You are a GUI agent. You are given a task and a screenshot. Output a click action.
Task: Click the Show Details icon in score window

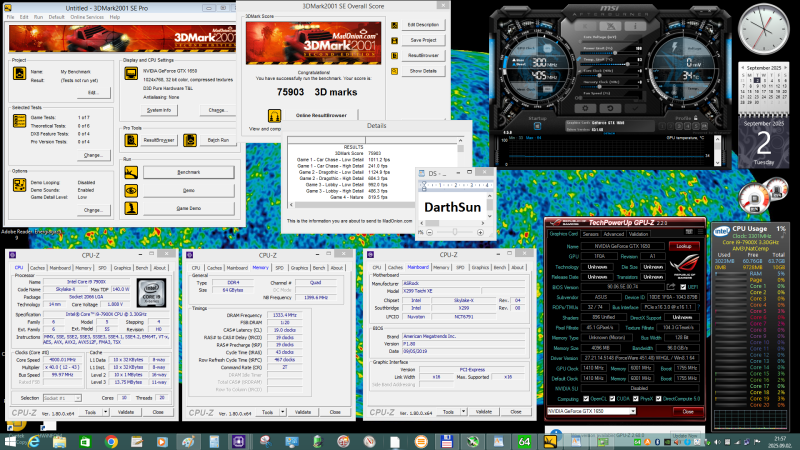pos(394,71)
